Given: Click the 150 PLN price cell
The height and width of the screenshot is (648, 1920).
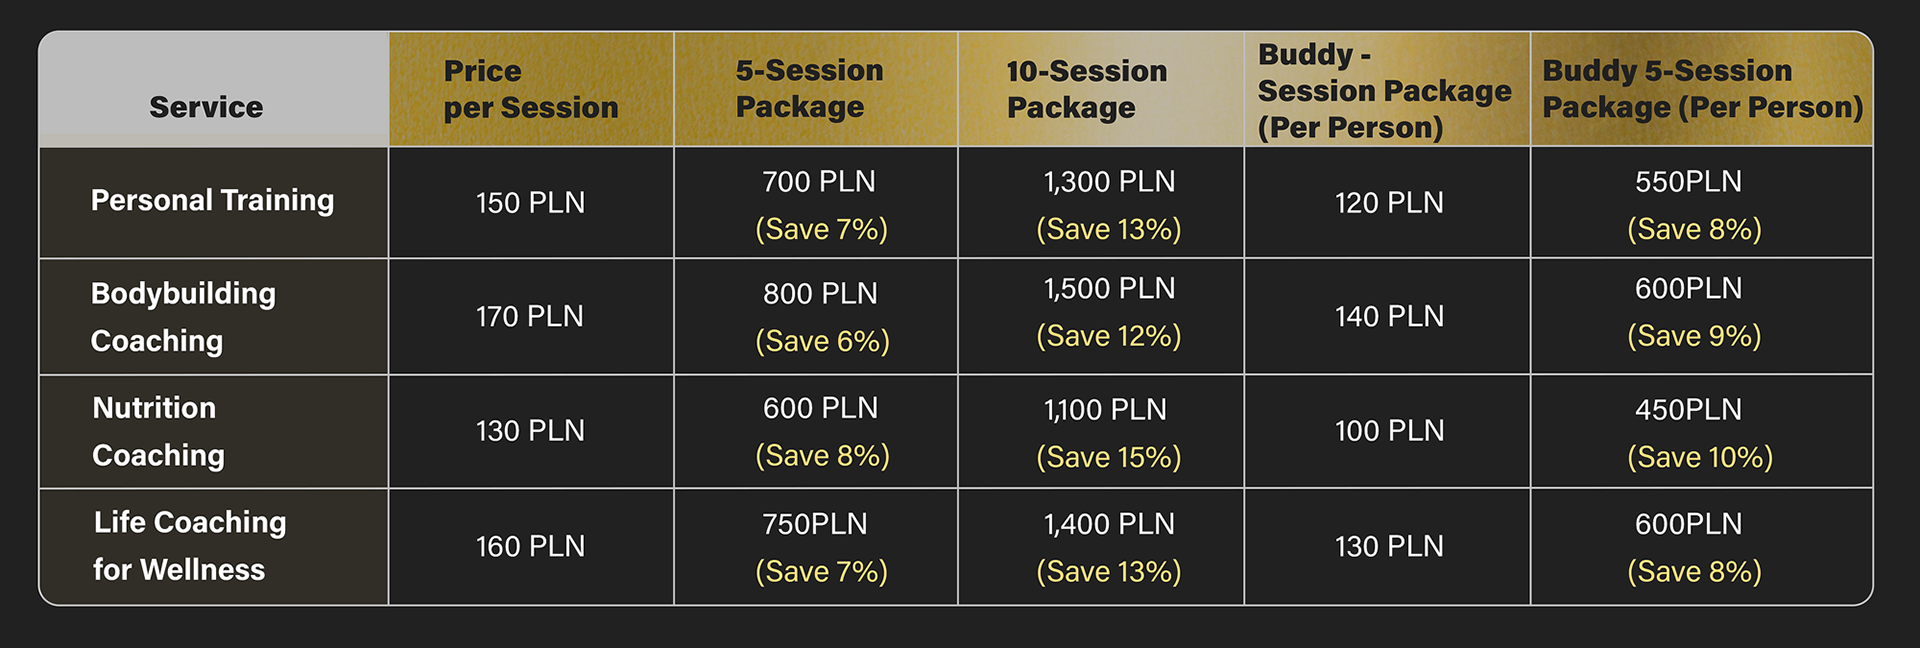Looking at the screenshot, I should [530, 203].
